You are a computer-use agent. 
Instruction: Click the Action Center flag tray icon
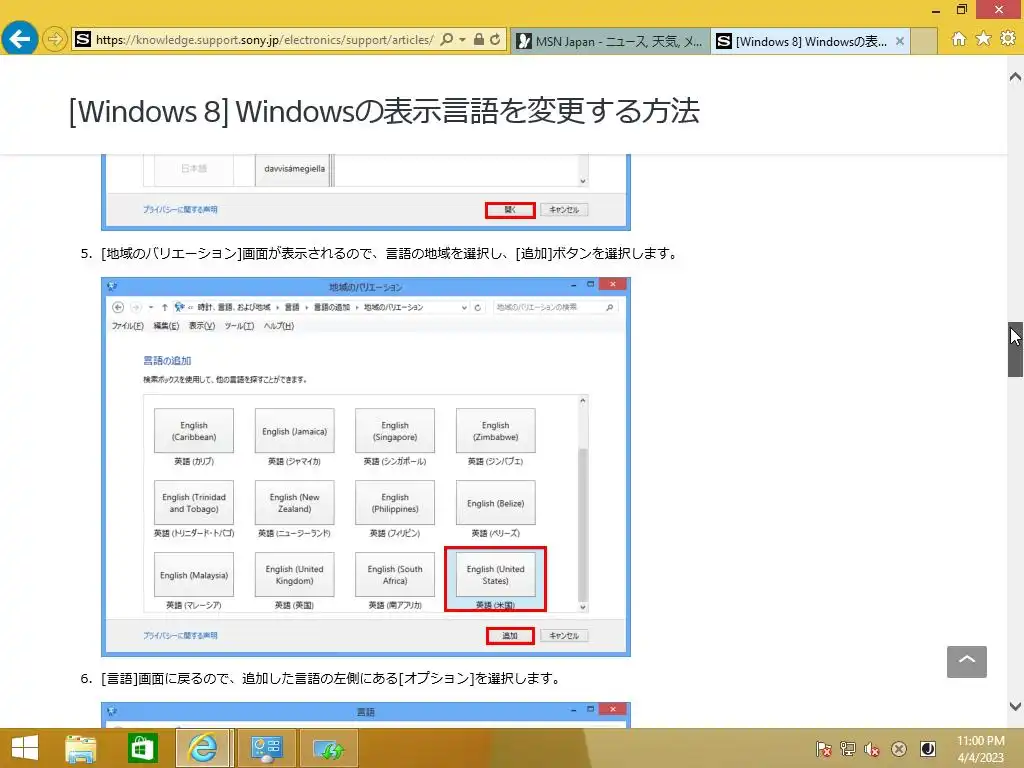pyautogui.click(x=824, y=749)
